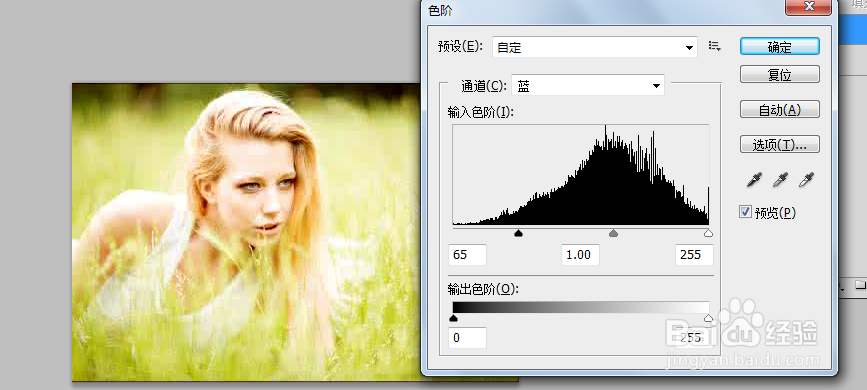Grab the input black point slider
The image size is (867, 390).
pyautogui.click(x=519, y=233)
